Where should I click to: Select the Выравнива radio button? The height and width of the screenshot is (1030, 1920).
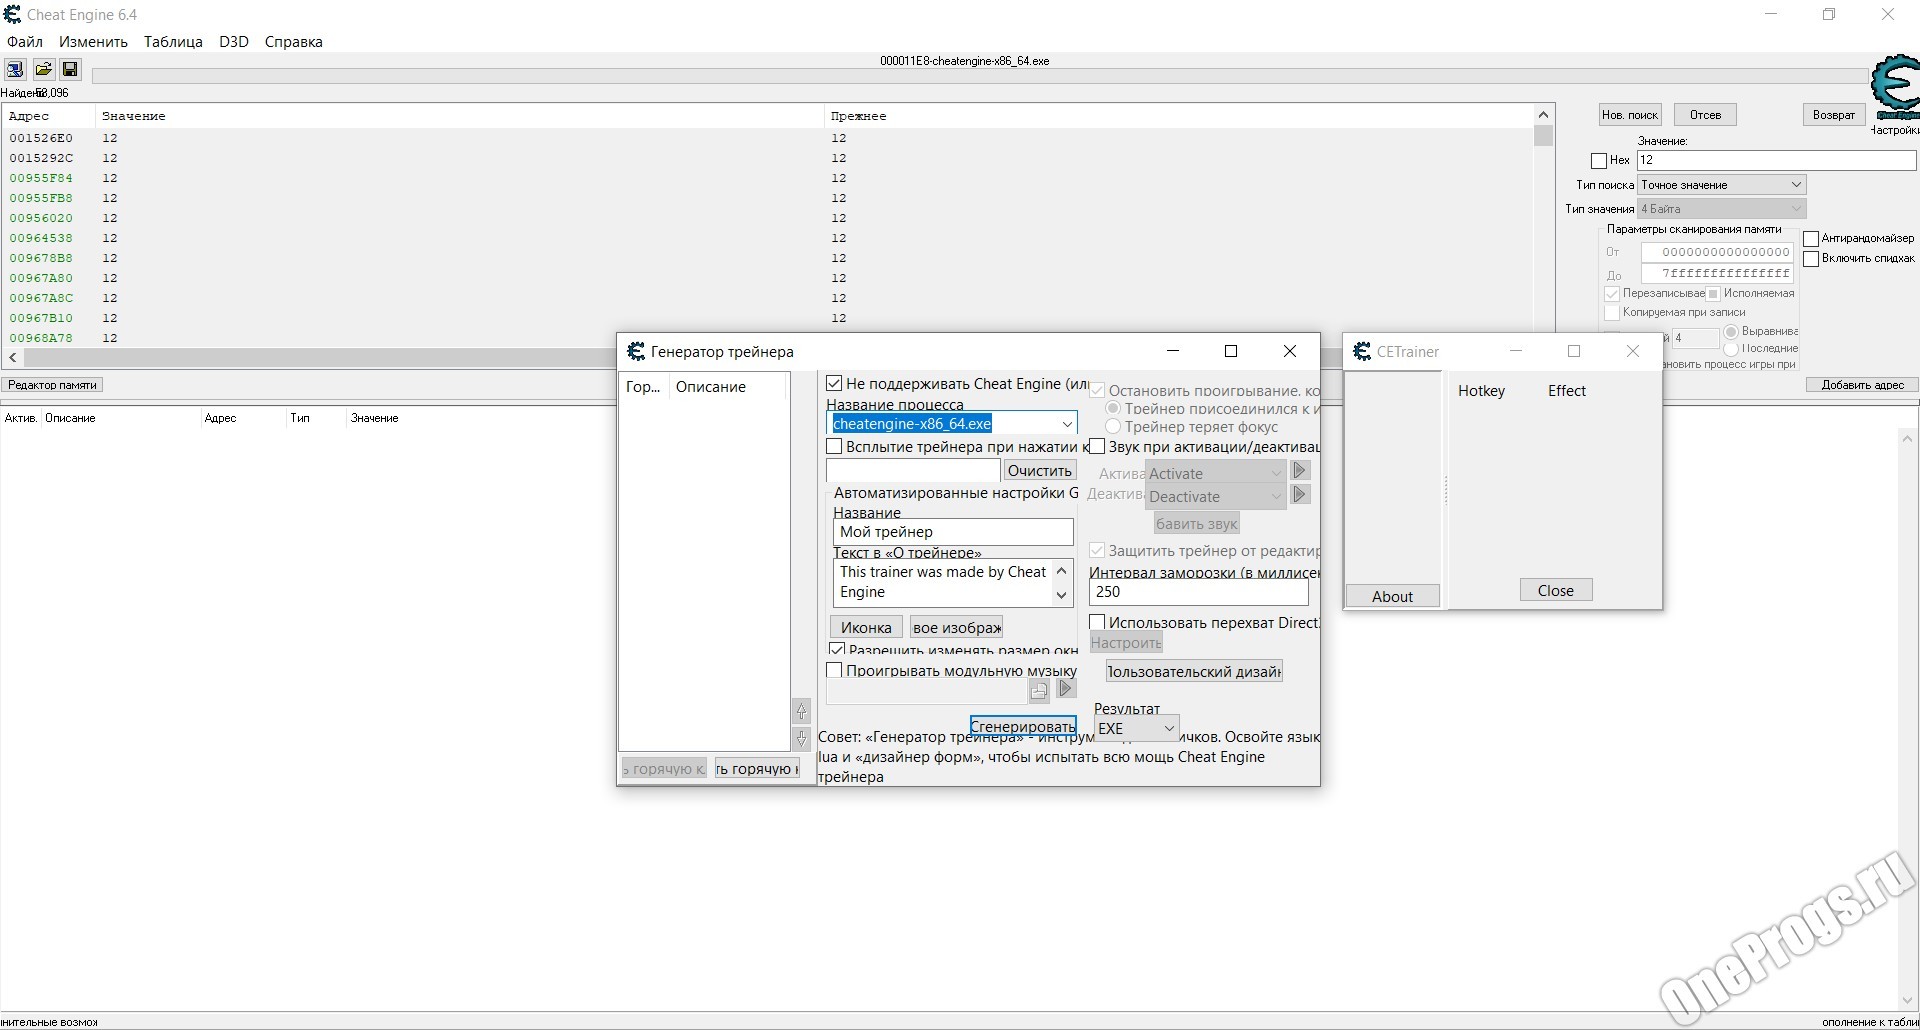click(1732, 331)
